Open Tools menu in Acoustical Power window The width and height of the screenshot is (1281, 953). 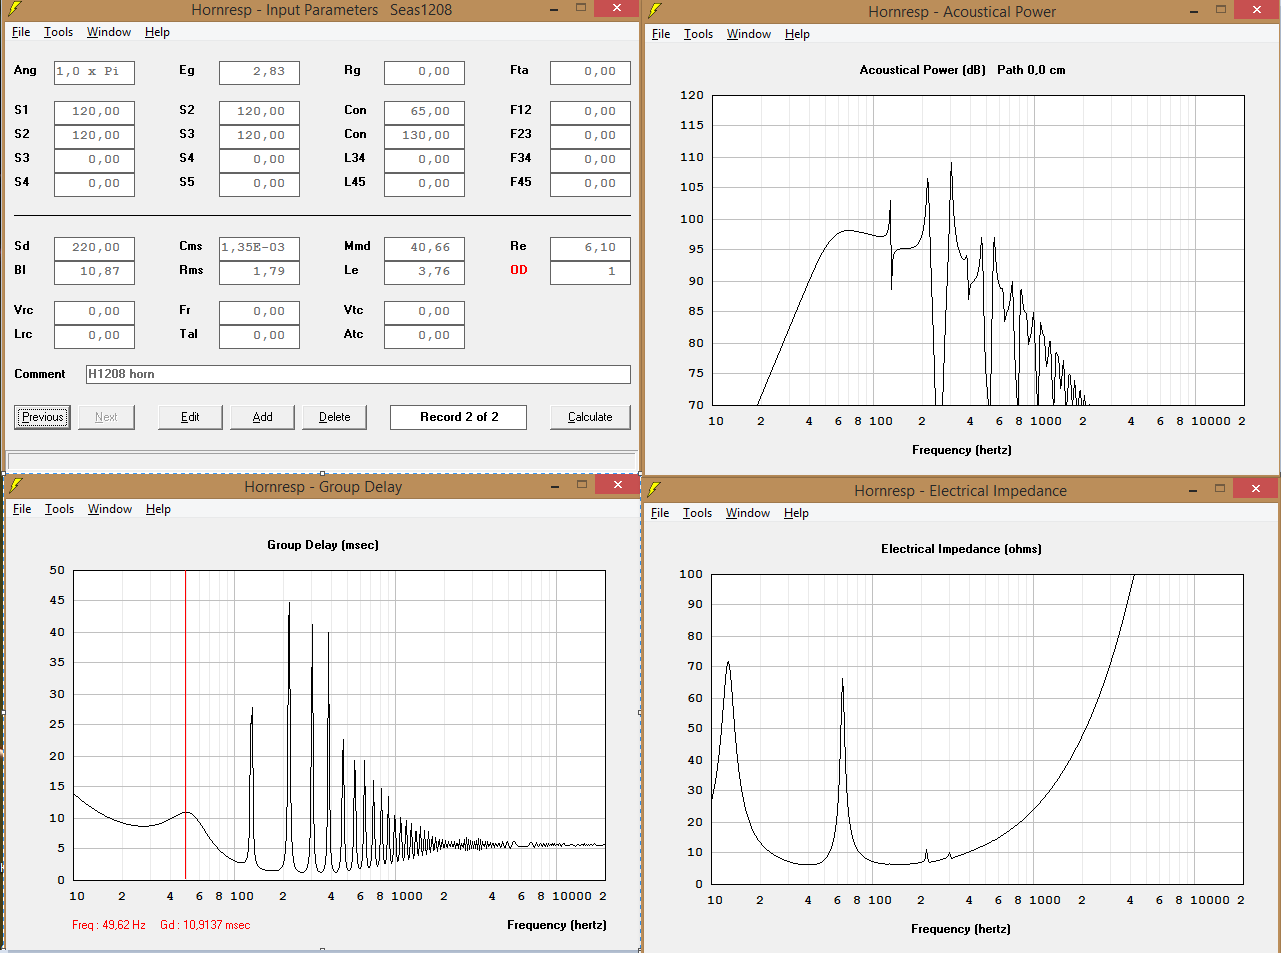click(699, 34)
